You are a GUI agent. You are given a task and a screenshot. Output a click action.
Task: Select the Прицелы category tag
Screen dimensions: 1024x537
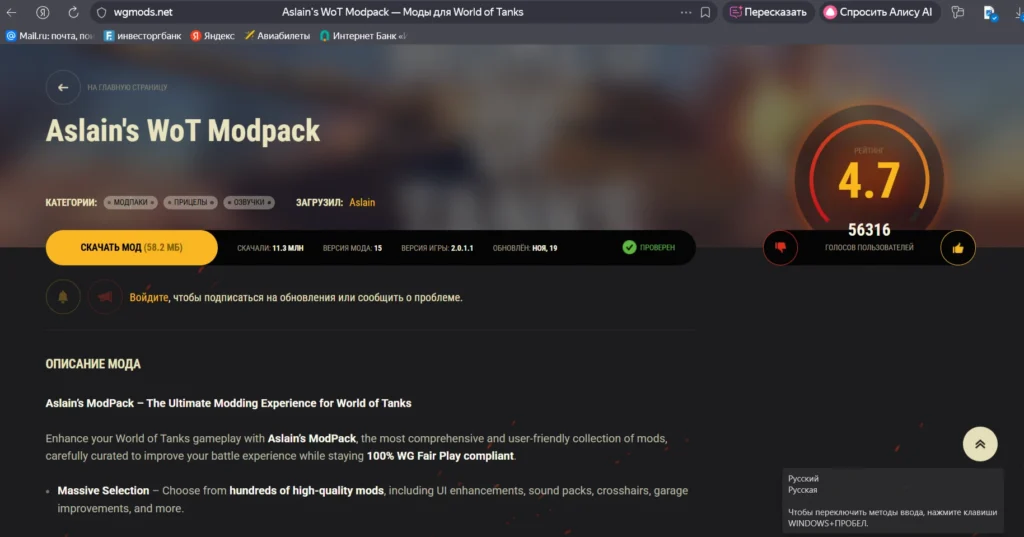tap(190, 202)
